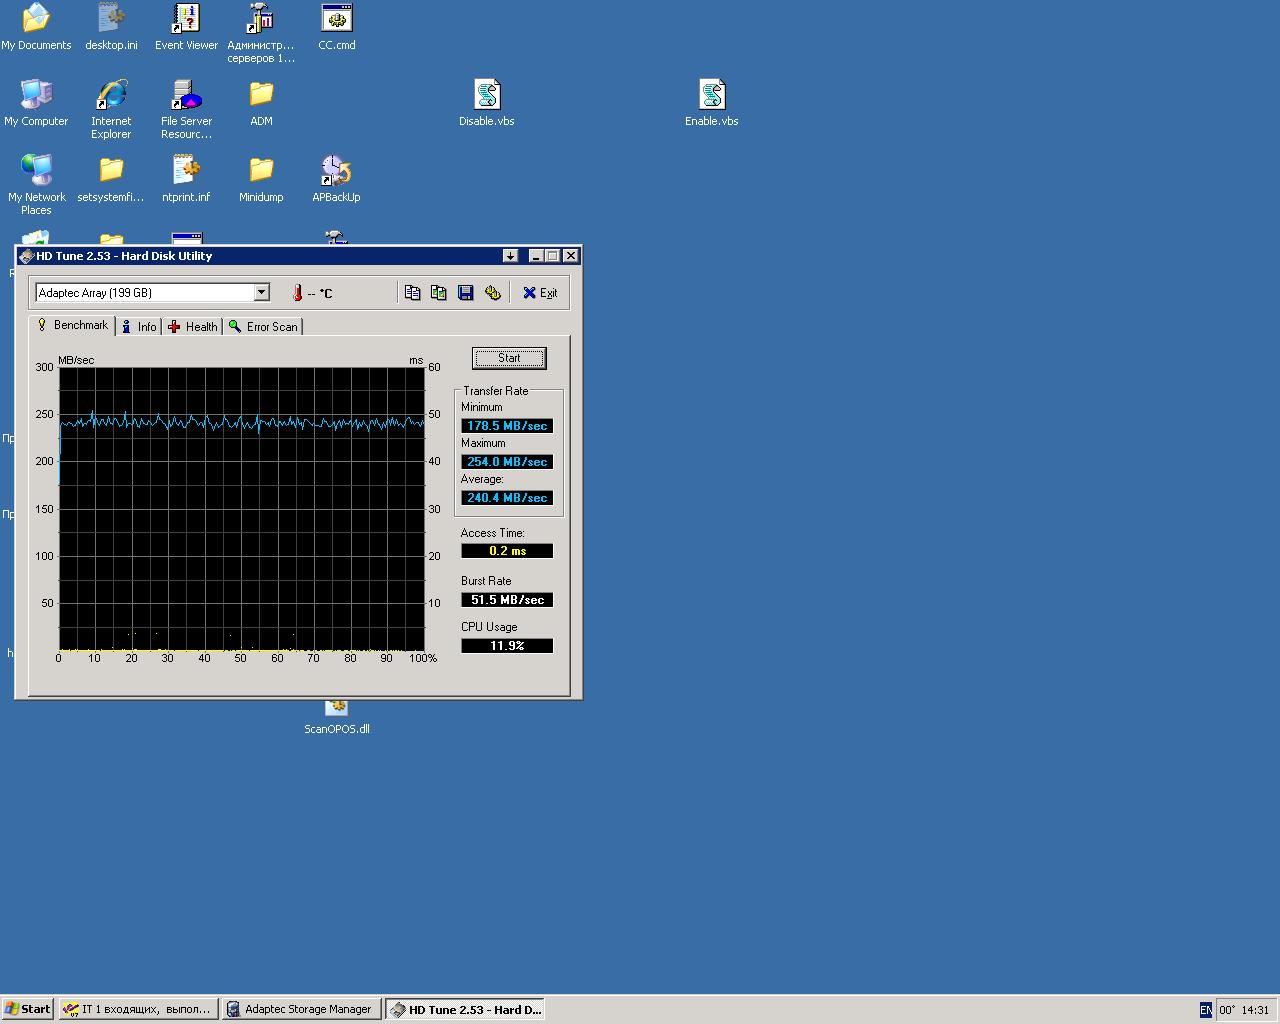
Task: Open the Minidump folder
Action: (261, 172)
